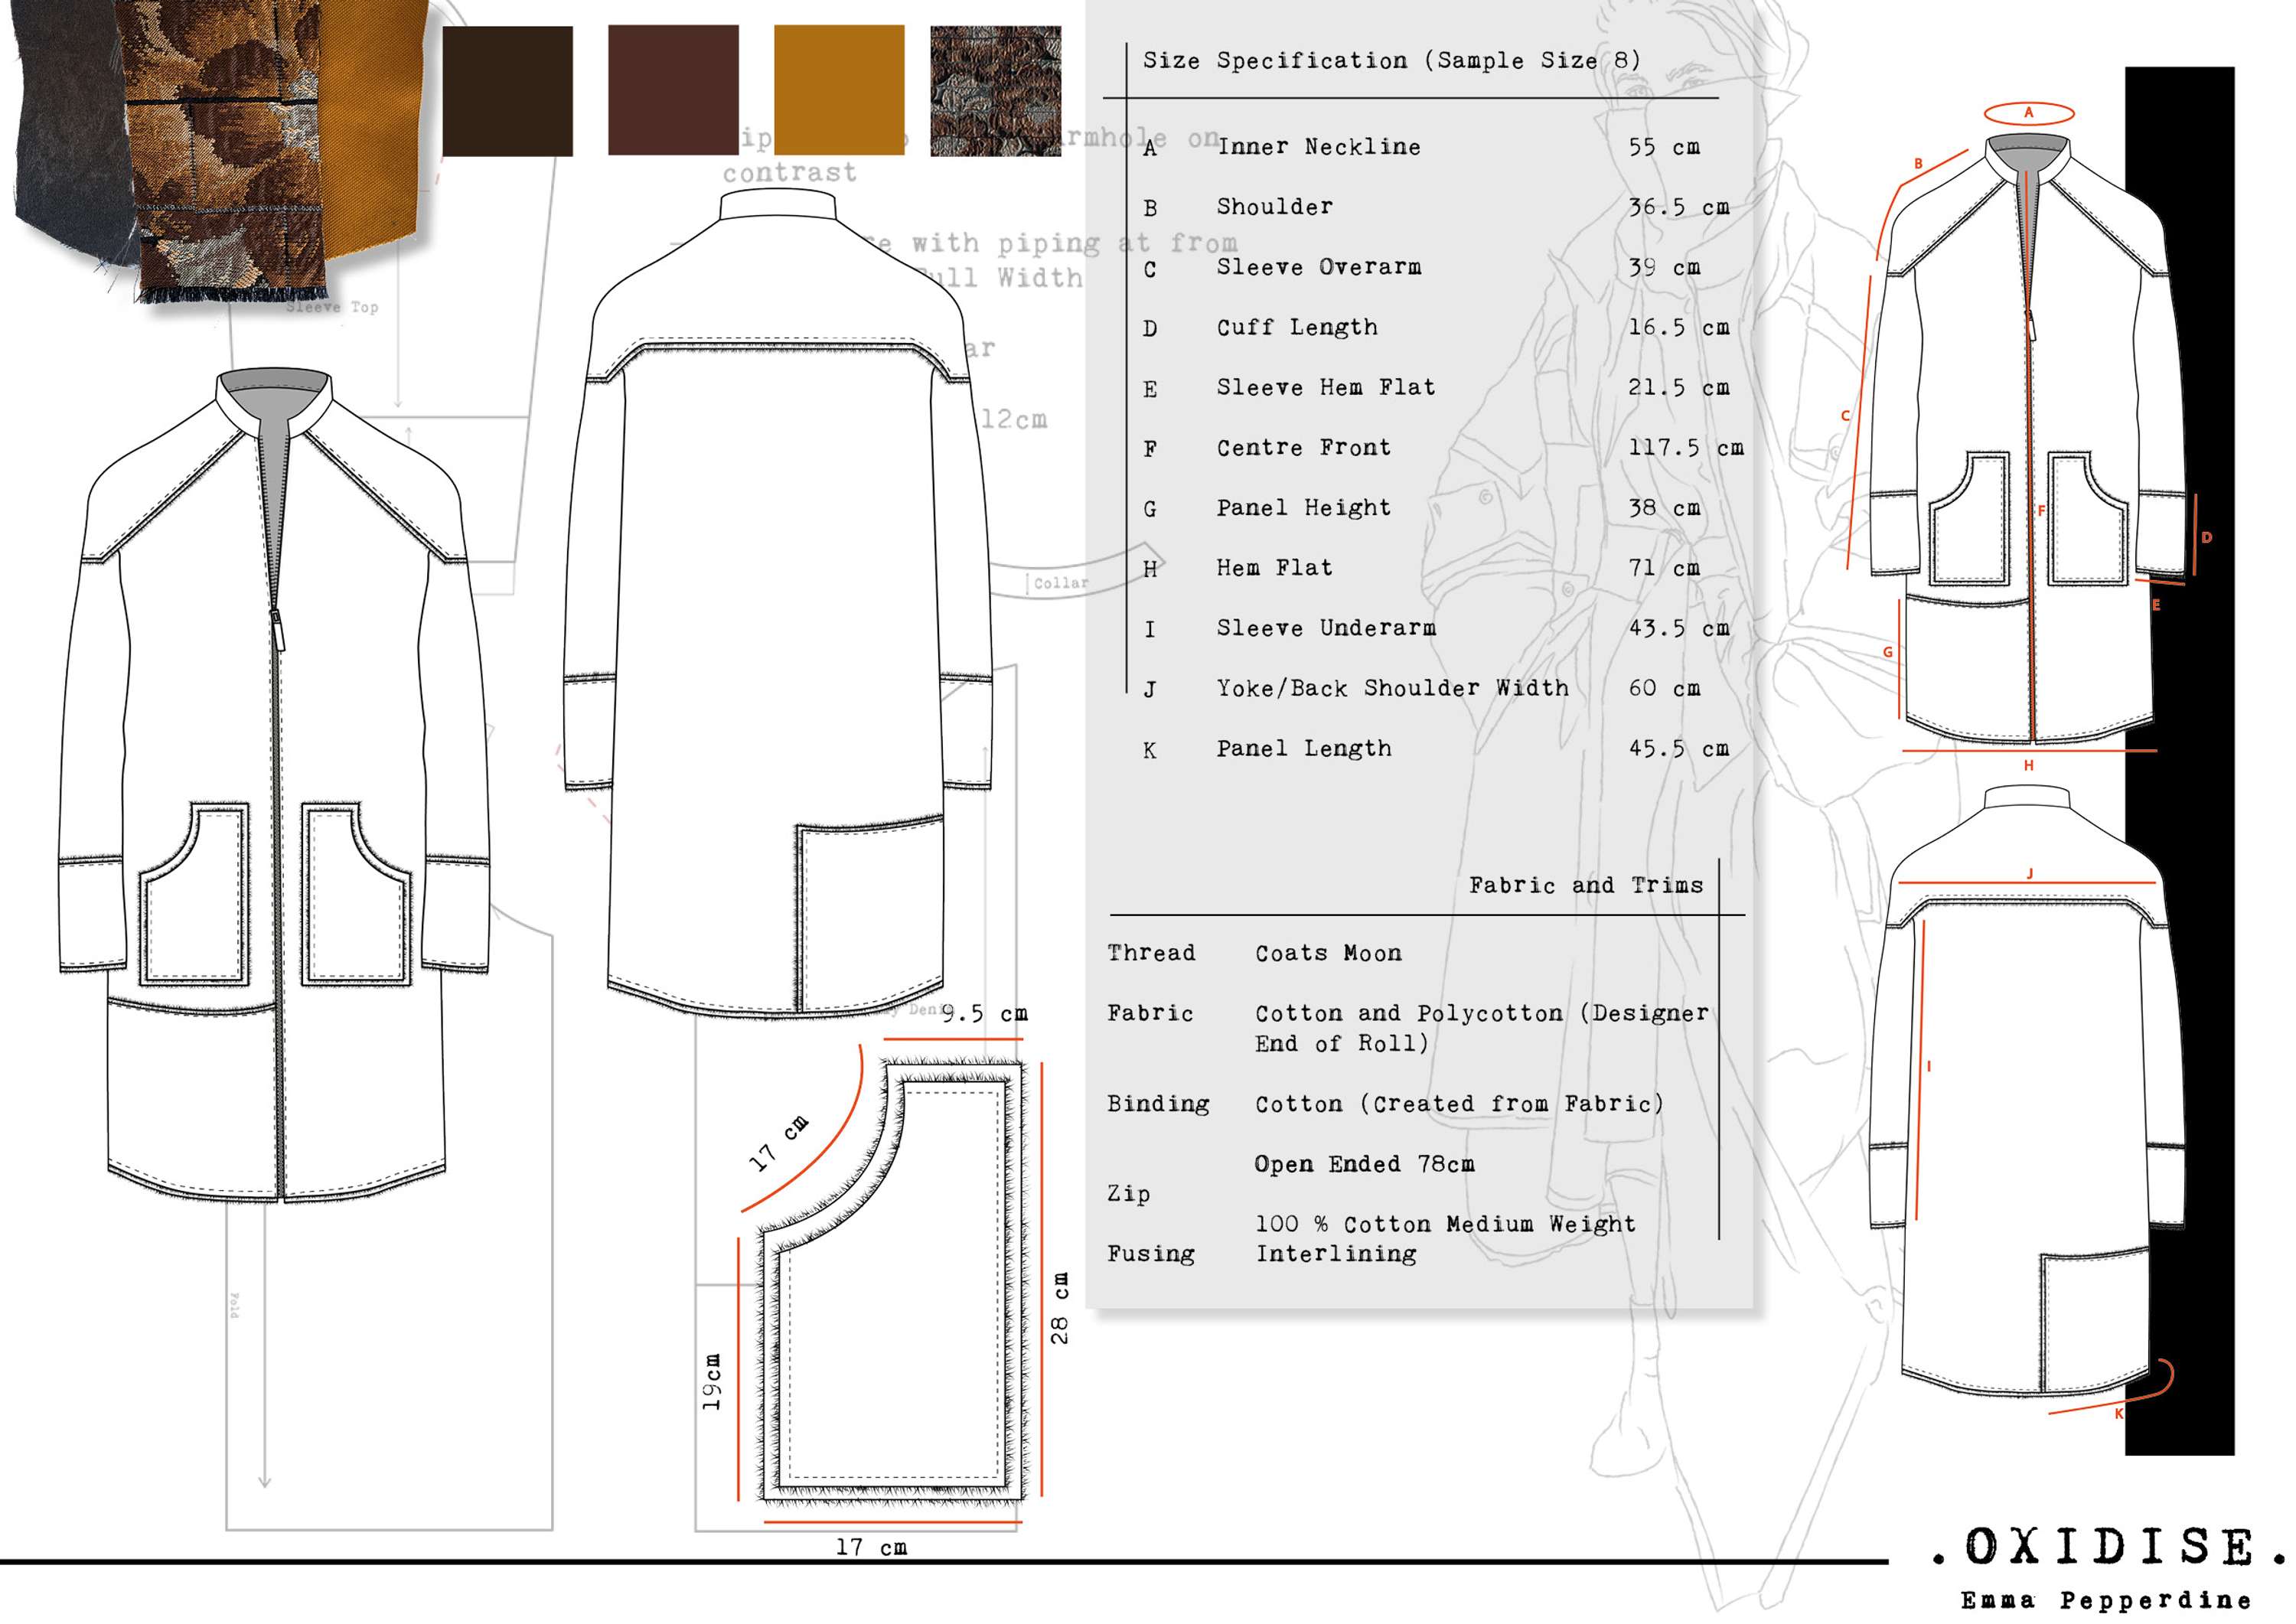Viewport: 2296px width, 1624px height.
Task: Click the red 'D' cuff marker
Action: pyautogui.click(x=2207, y=537)
